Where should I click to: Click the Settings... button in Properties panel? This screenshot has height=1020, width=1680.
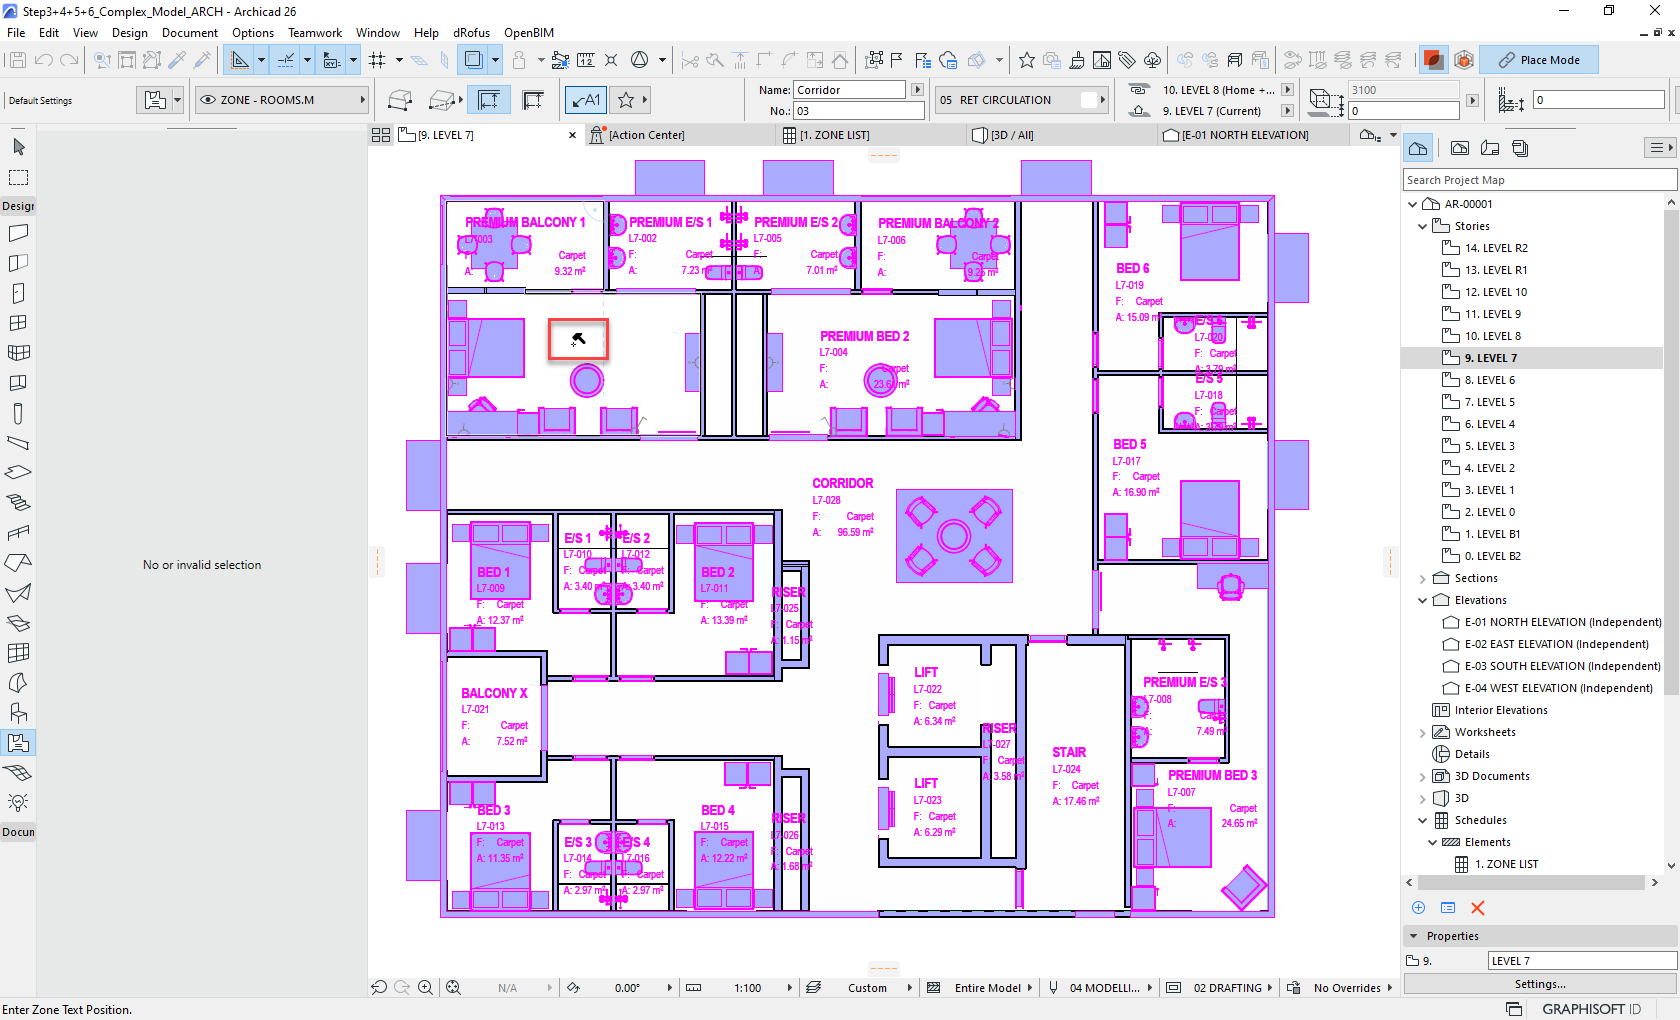pyautogui.click(x=1538, y=983)
